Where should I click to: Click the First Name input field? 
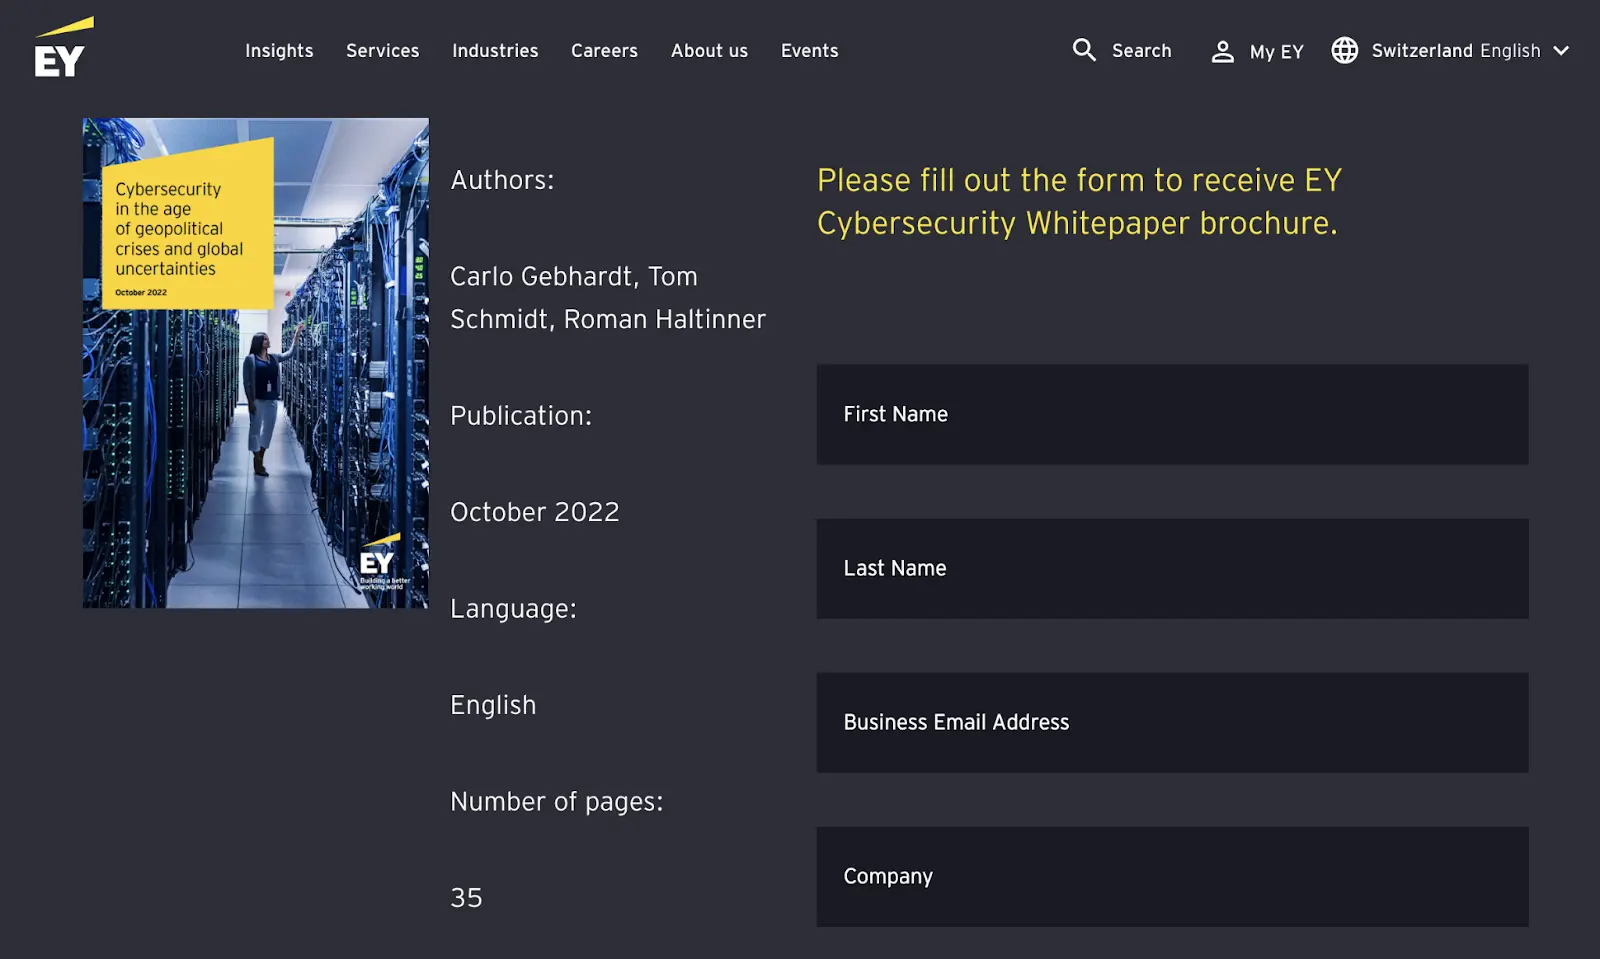click(x=1172, y=414)
